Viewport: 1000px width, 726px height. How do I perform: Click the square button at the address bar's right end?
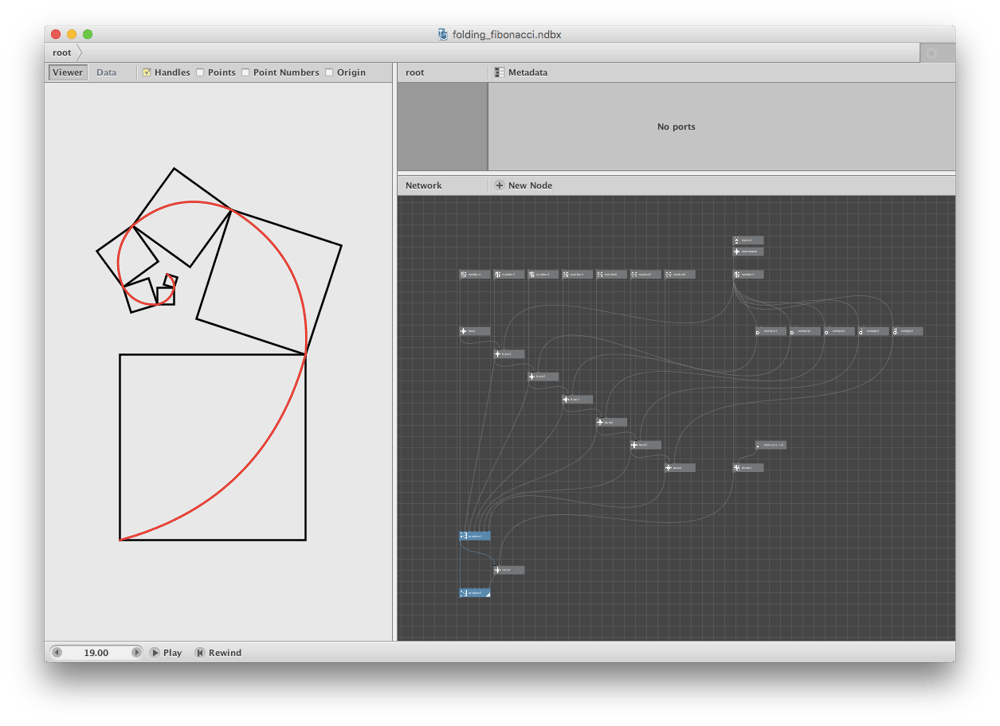[x=931, y=54]
